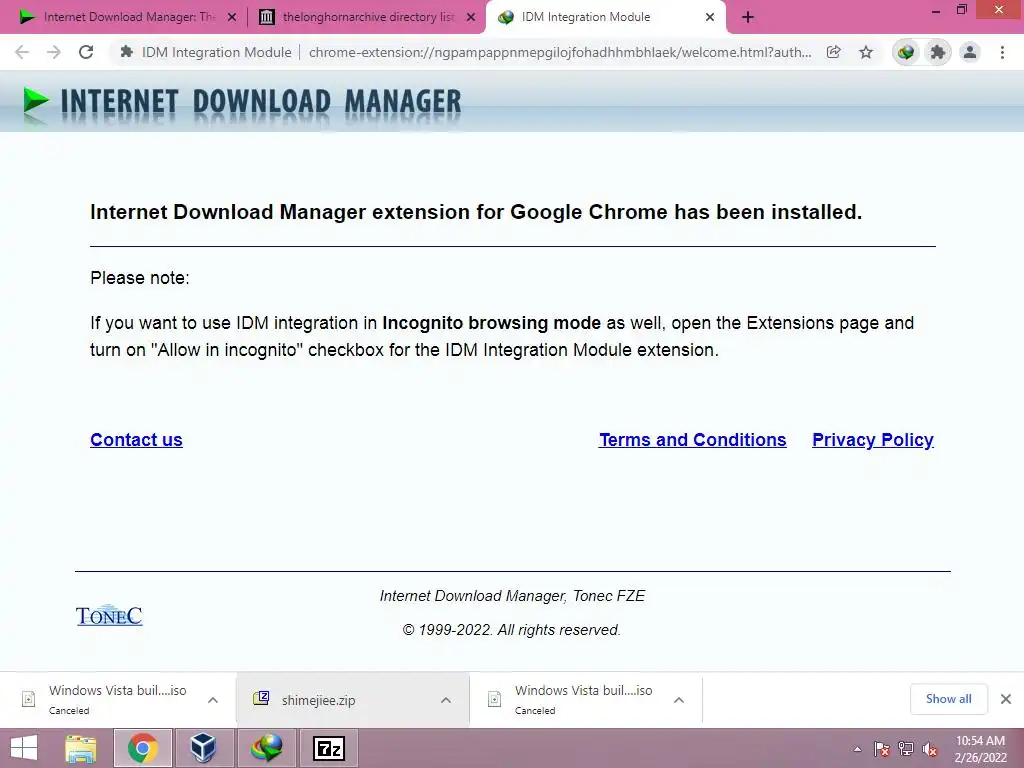Close the IDM Integration Module tab
Image resolution: width=1024 pixels, height=768 pixels.
(710, 18)
